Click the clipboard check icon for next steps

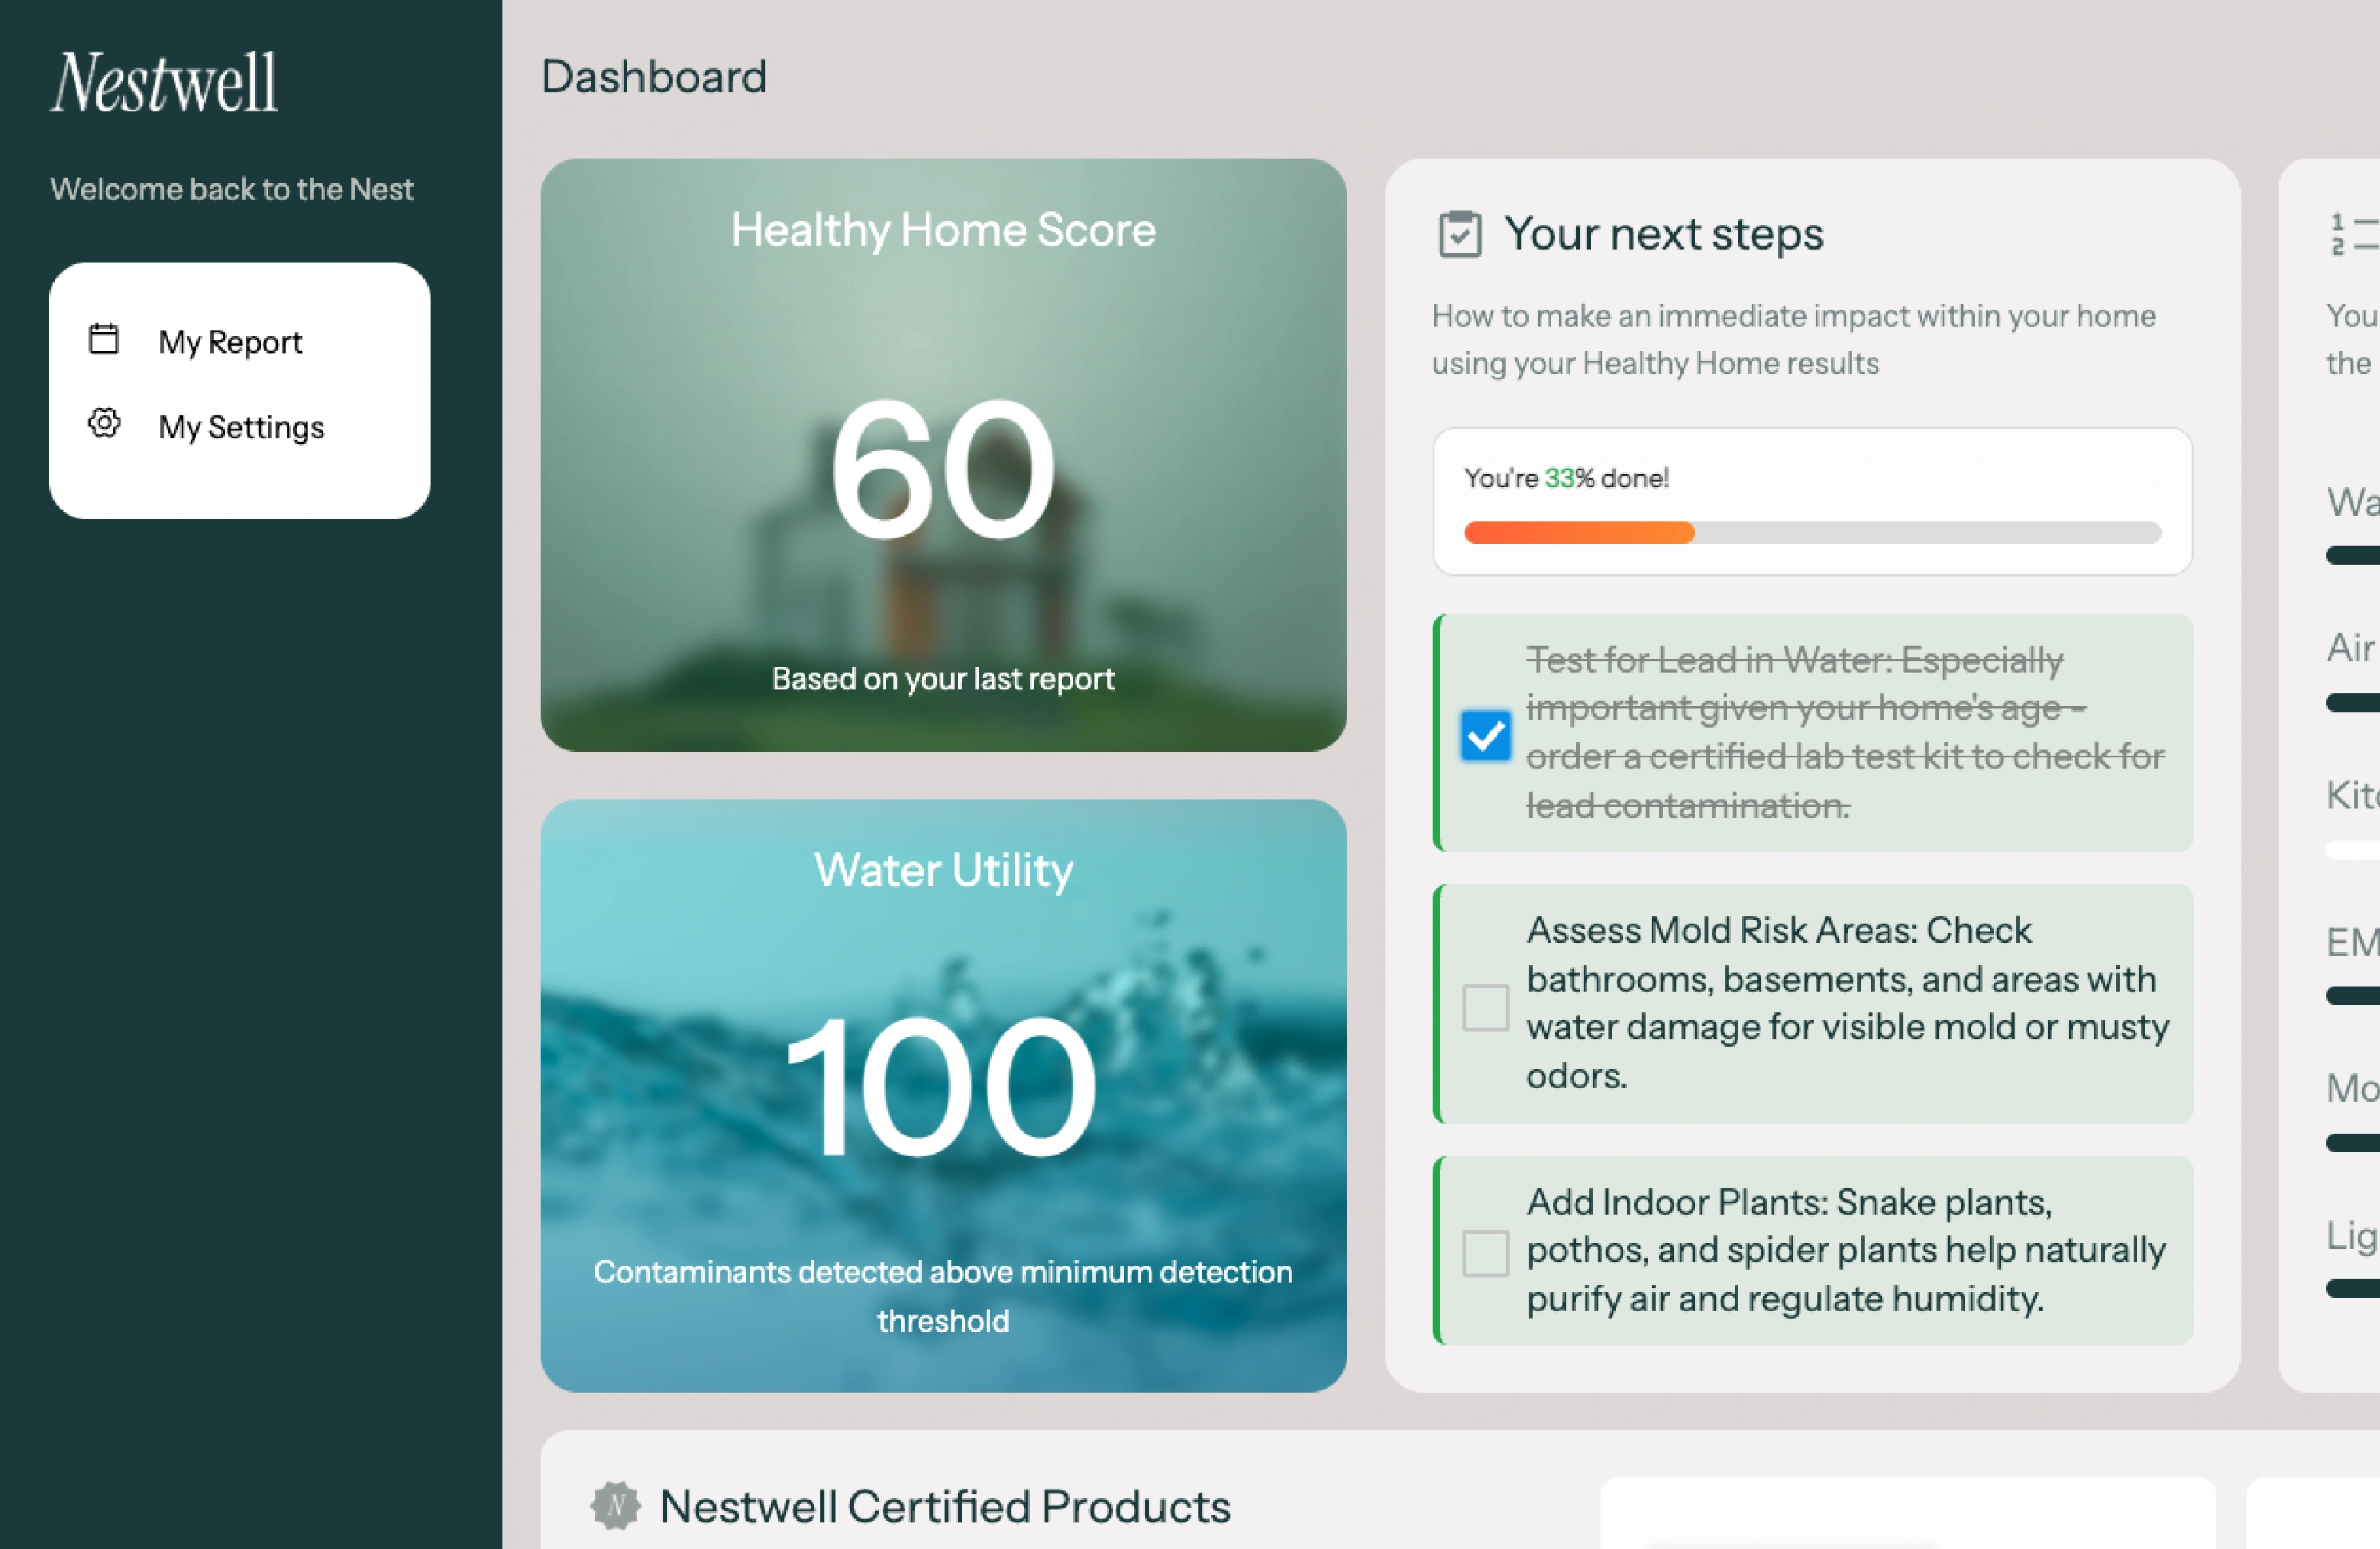1459,234
